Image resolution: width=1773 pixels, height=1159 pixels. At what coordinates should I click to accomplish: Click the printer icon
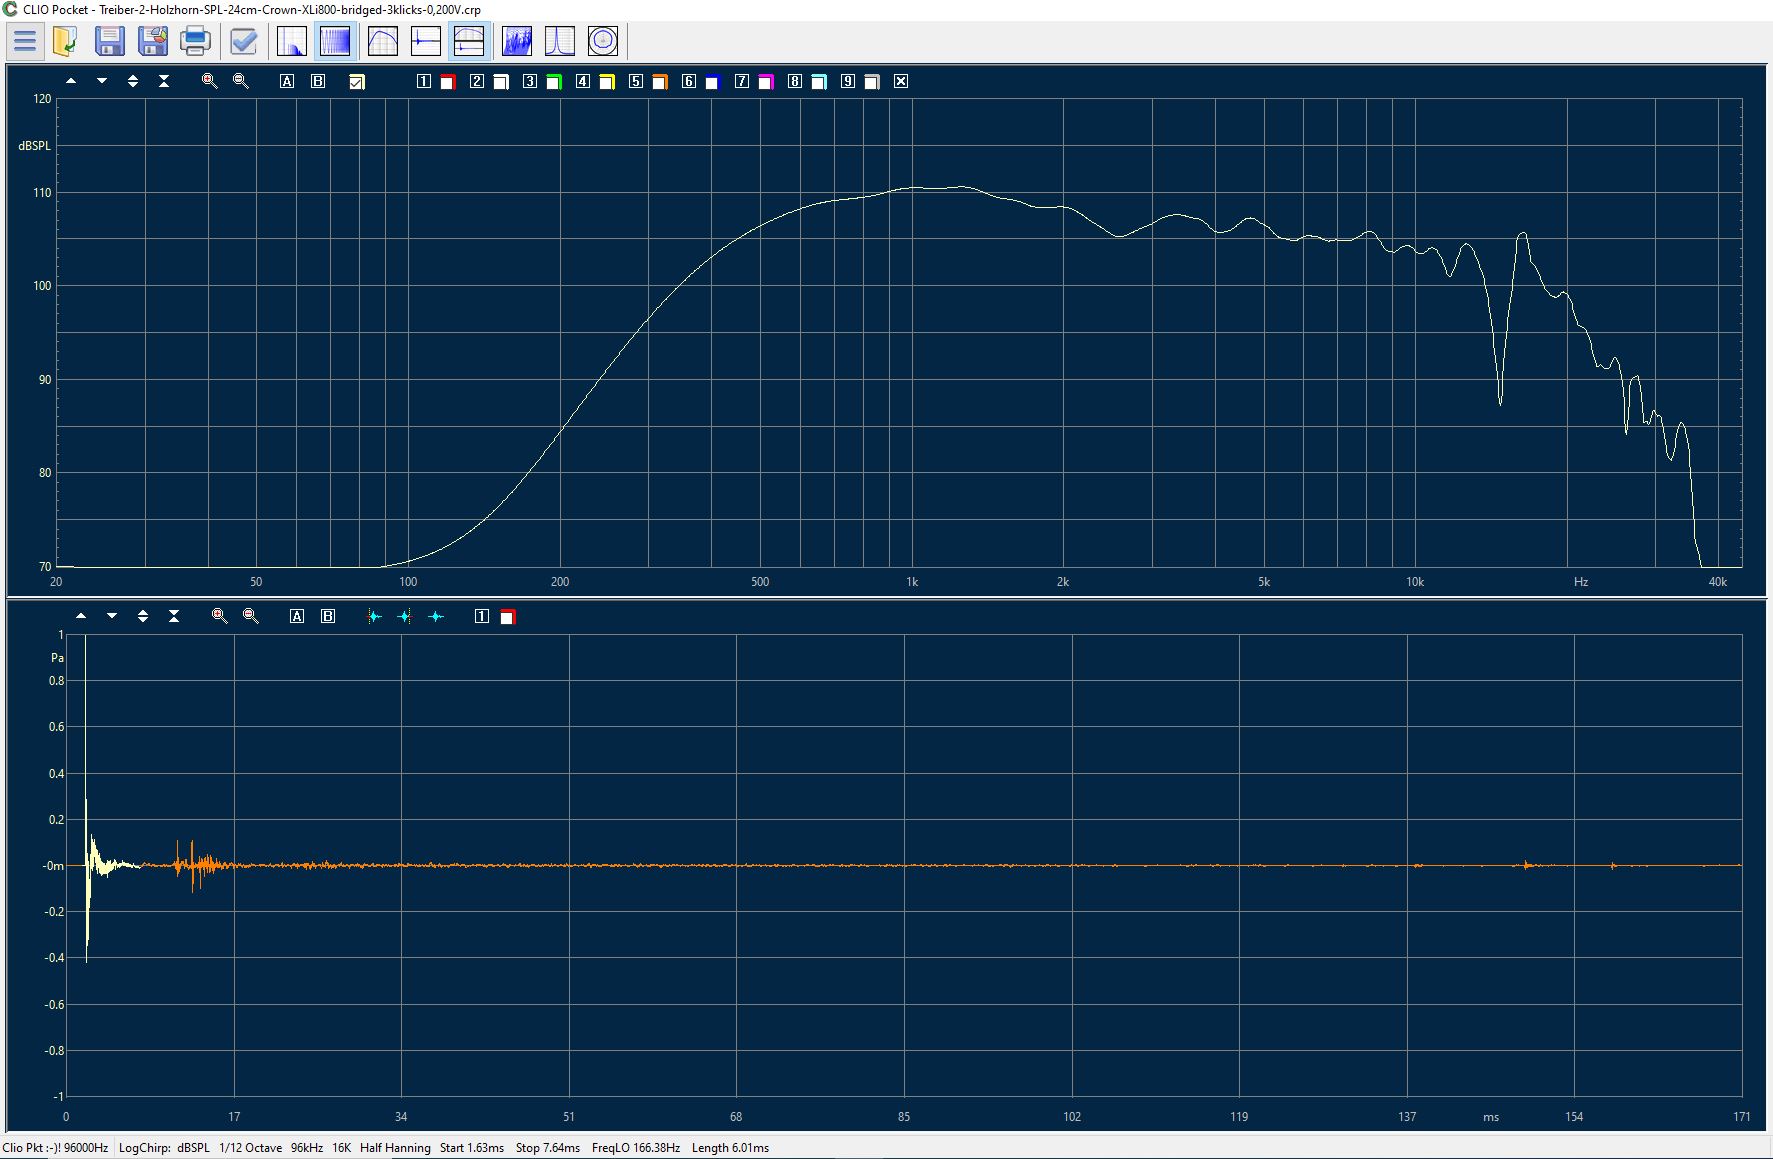(x=196, y=41)
